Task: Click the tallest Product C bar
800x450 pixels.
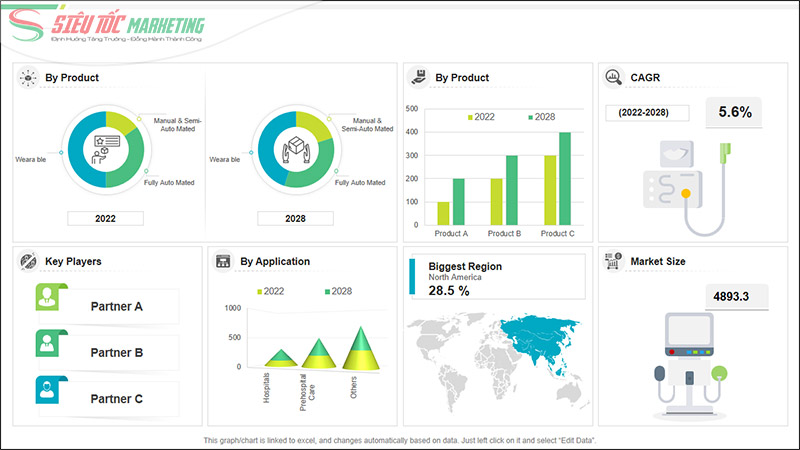Action: 565,178
